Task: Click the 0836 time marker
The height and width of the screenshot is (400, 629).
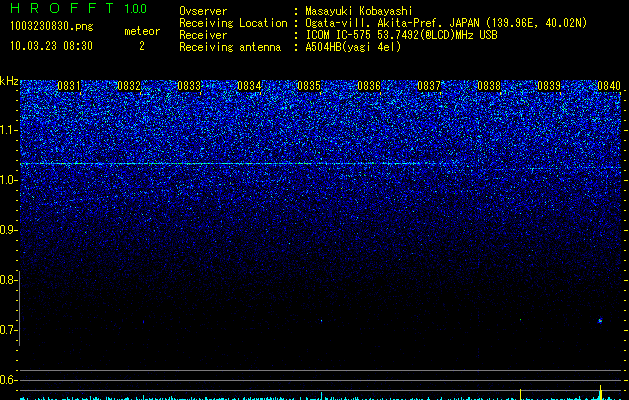Action: click(x=369, y=86)
